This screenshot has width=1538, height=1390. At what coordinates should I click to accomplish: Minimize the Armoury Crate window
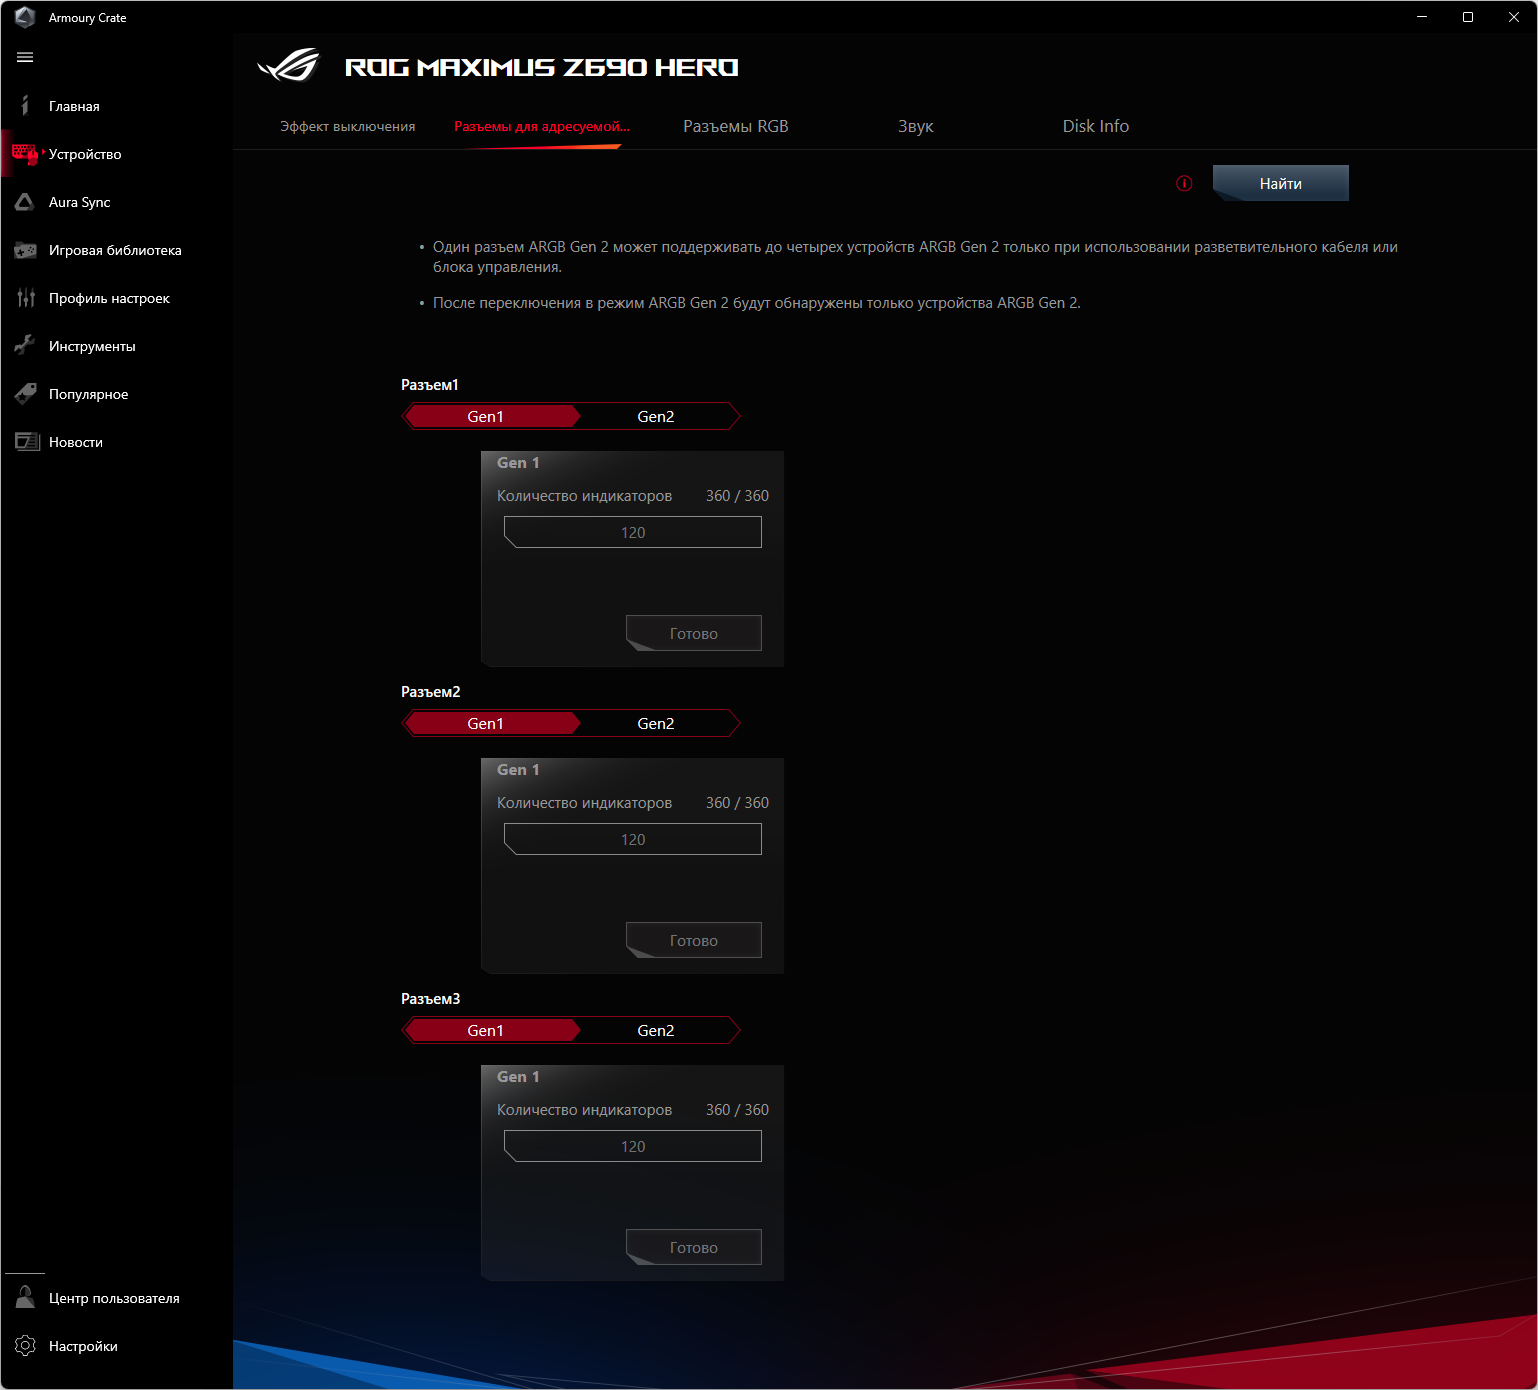pyautogui.click(x=1422, y=17)
